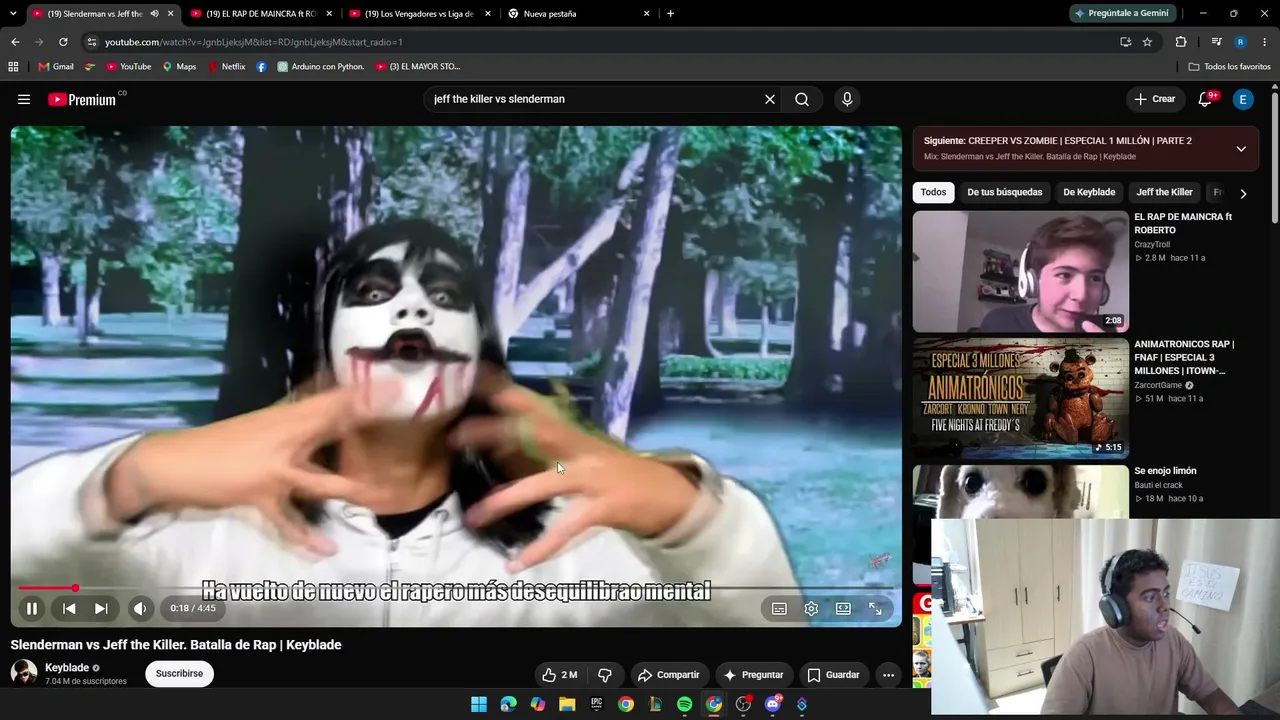Select the Todos filter chip
This screenshot has width=1280, height=720.
933,192
